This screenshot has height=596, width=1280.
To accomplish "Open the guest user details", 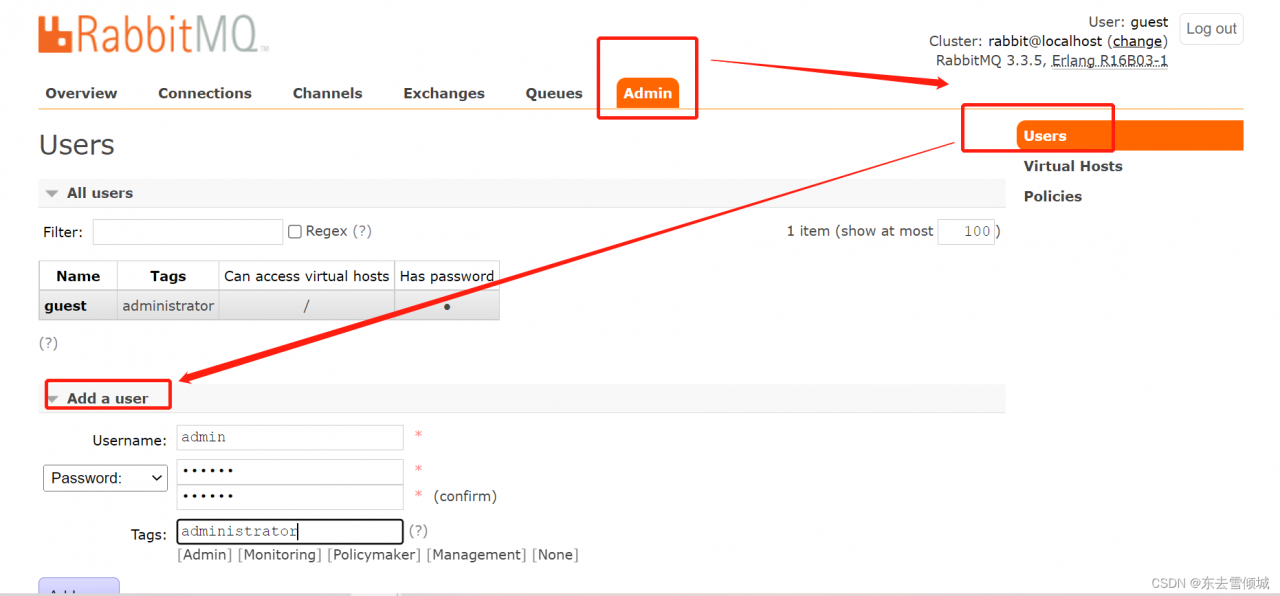I will (66, 306).
